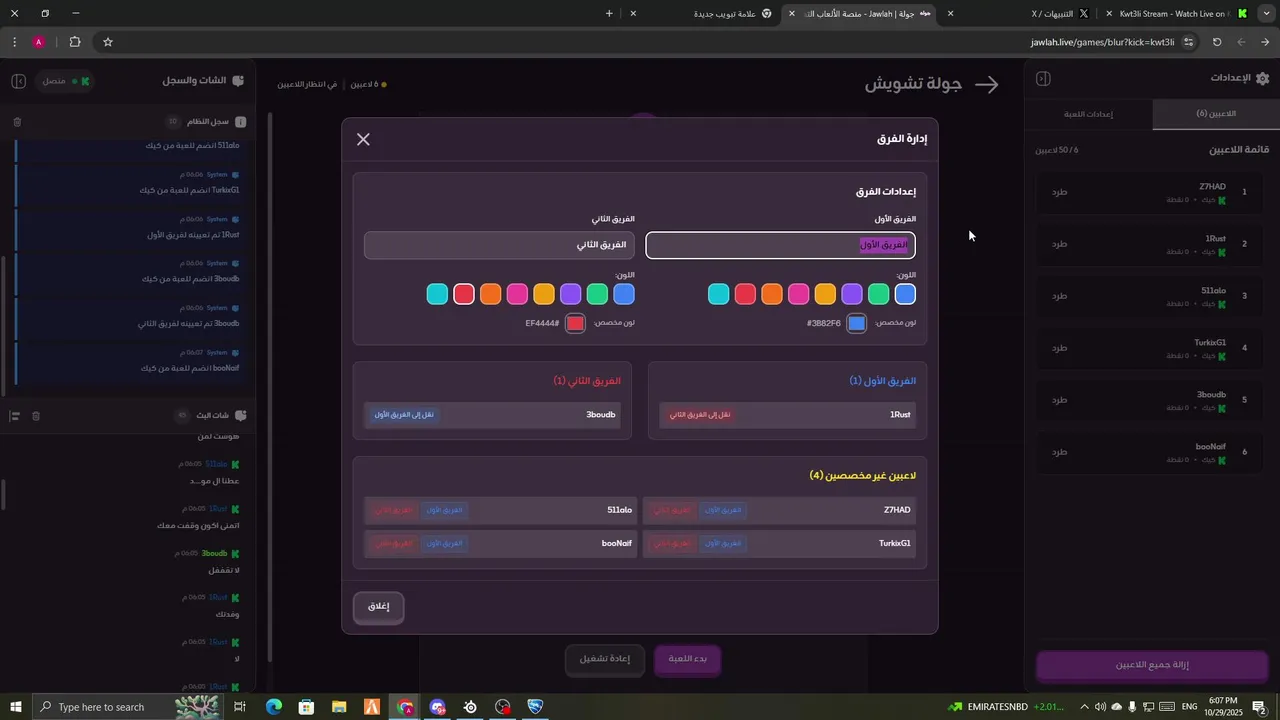Pick cyan swatch for second team
This screenshot has width=1280, height=720.
(x=437, y=294)
